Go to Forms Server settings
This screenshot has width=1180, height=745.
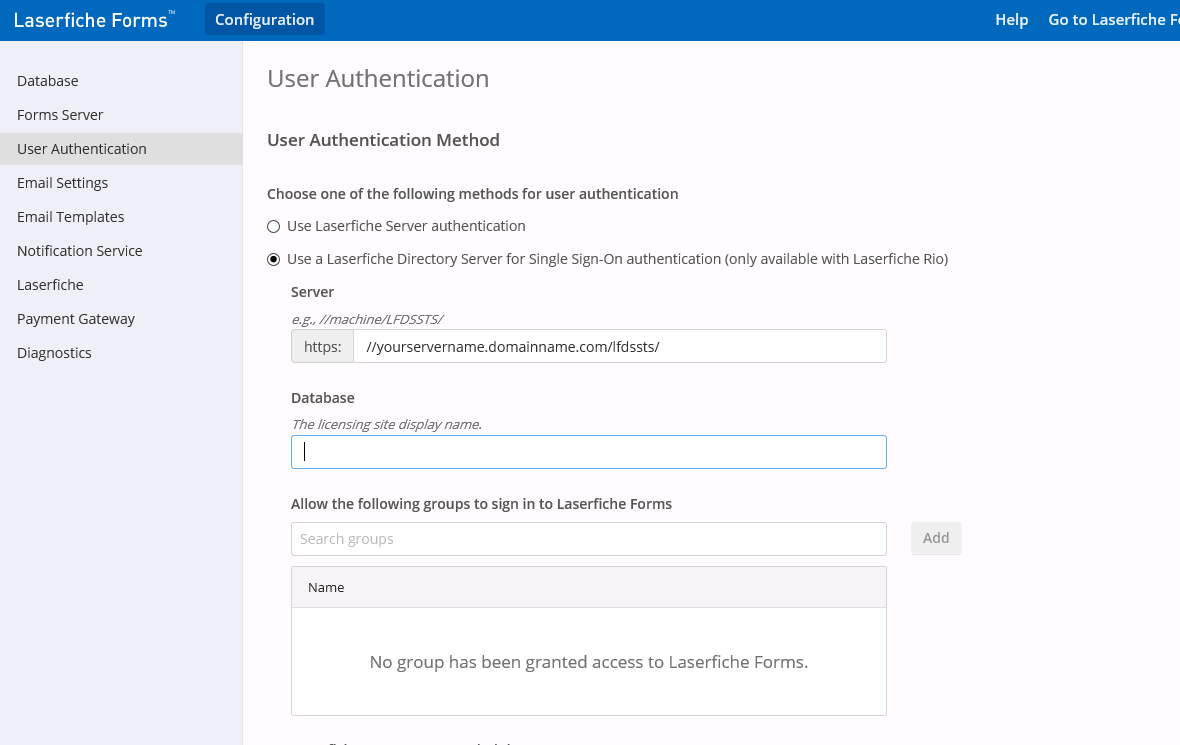60,114
